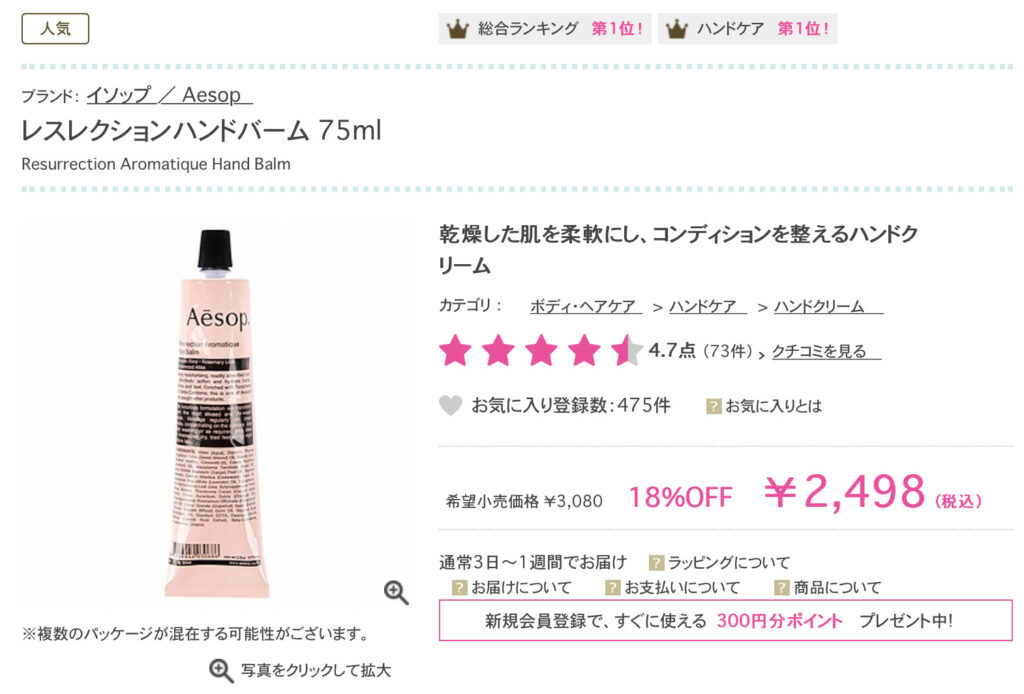Click the お気に入り登録数:475件 text
The width and height of the screenshot is (1024, 694).
571,405
